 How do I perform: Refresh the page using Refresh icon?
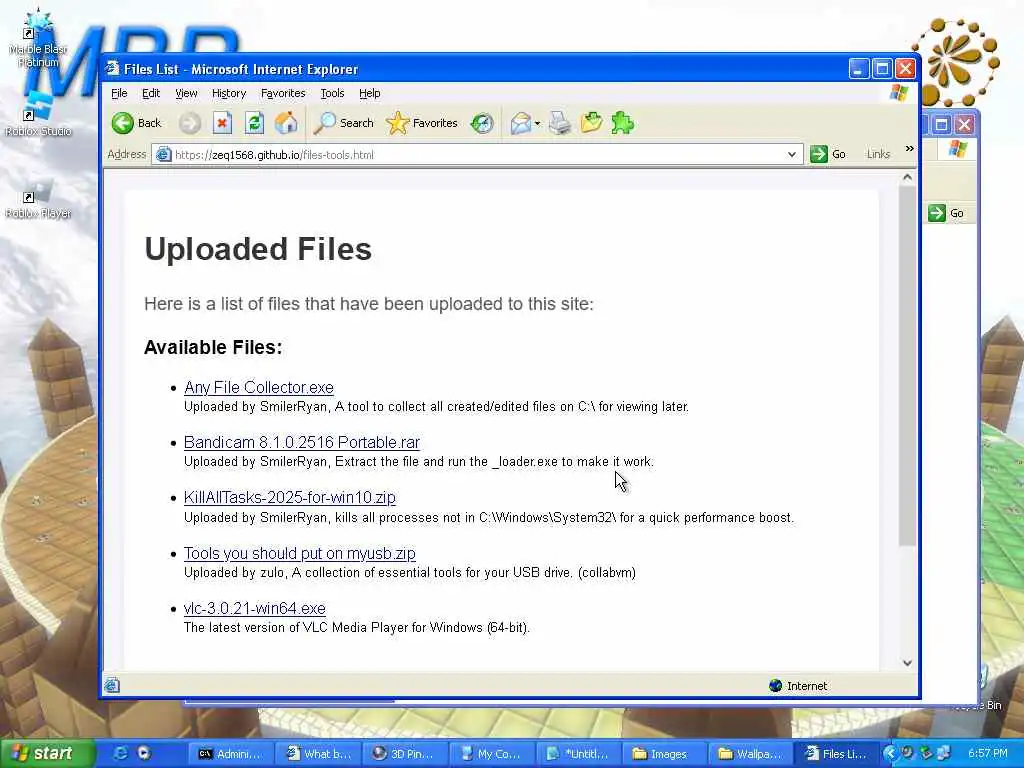254,123
